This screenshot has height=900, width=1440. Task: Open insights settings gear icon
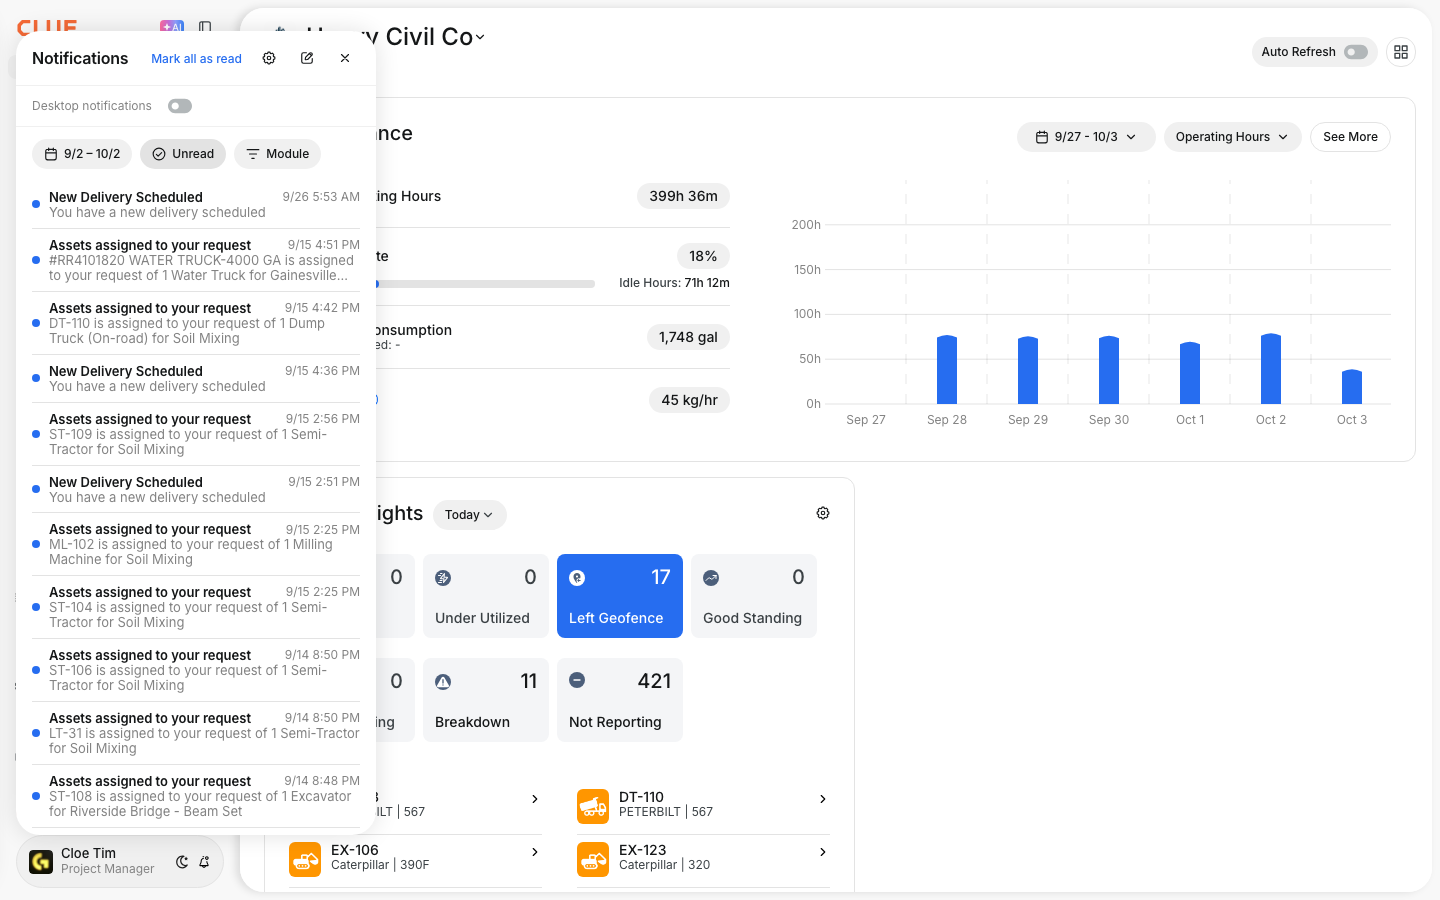click(x=823, y=513)
